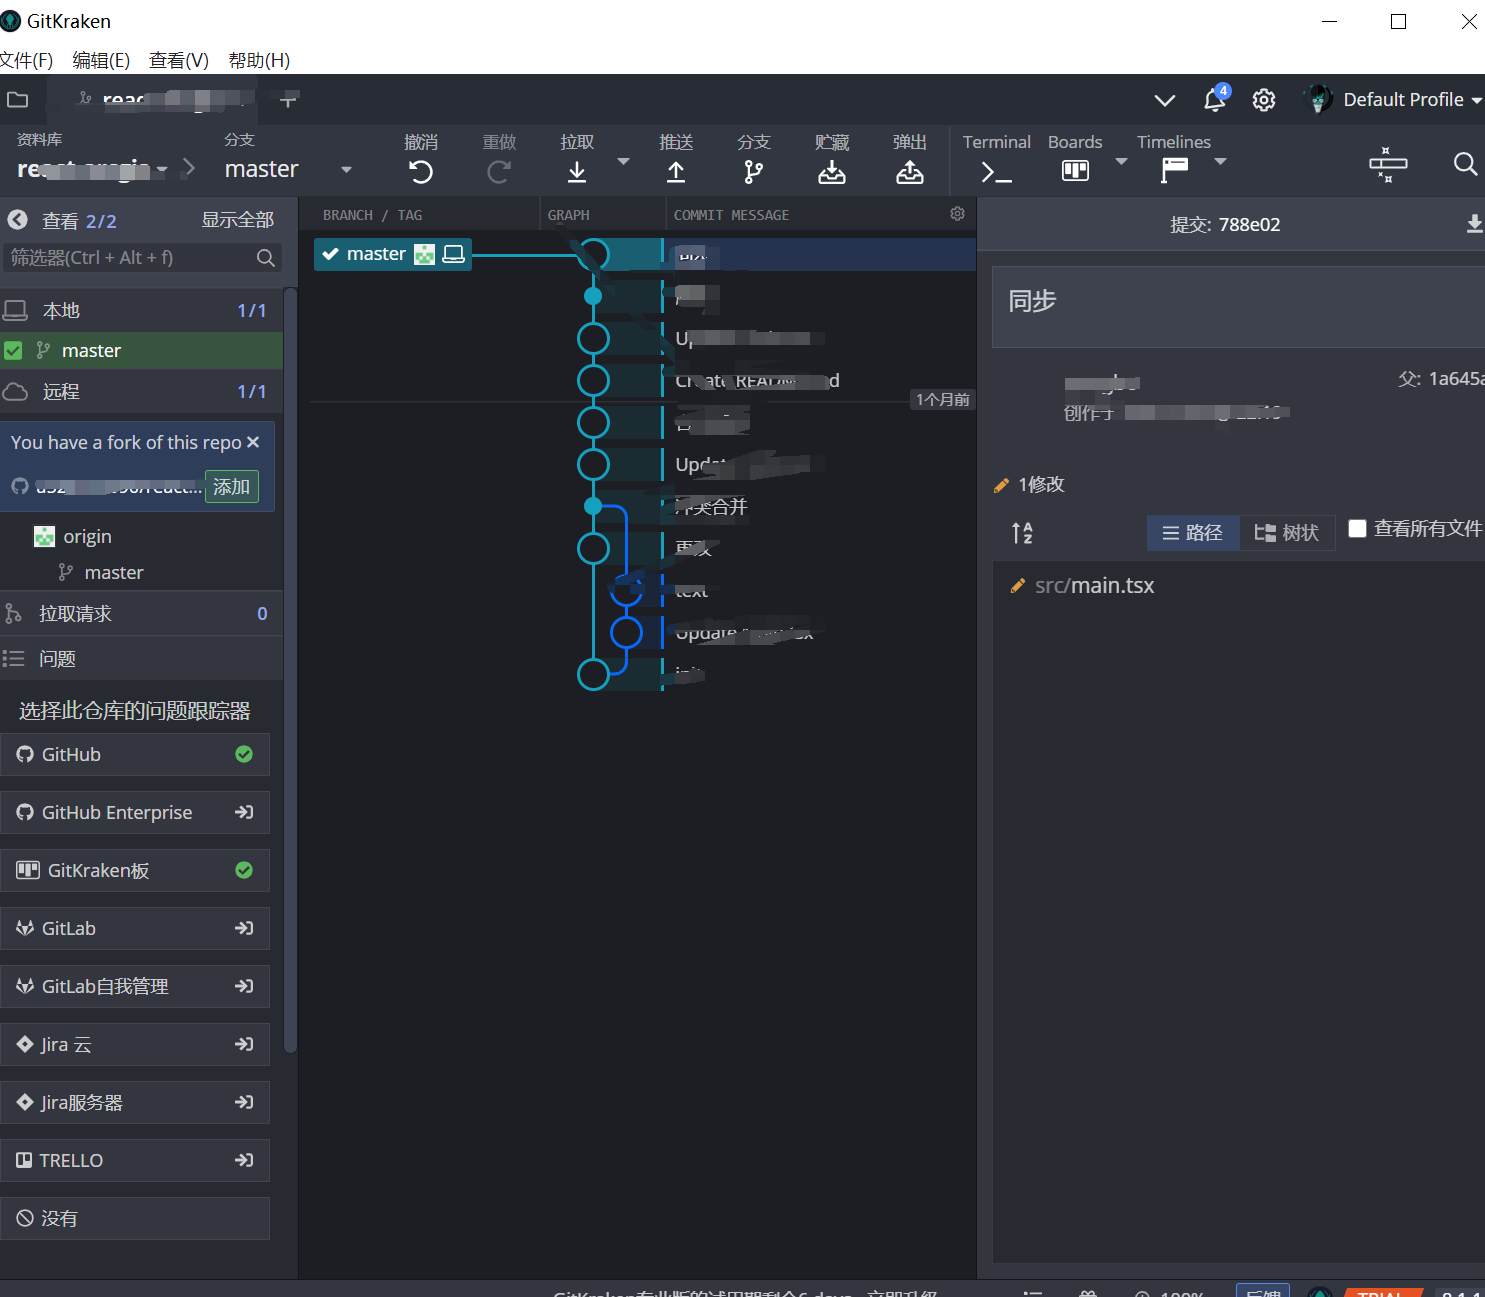Click the Redo (重做) toolbar icon

click(499, 172)
